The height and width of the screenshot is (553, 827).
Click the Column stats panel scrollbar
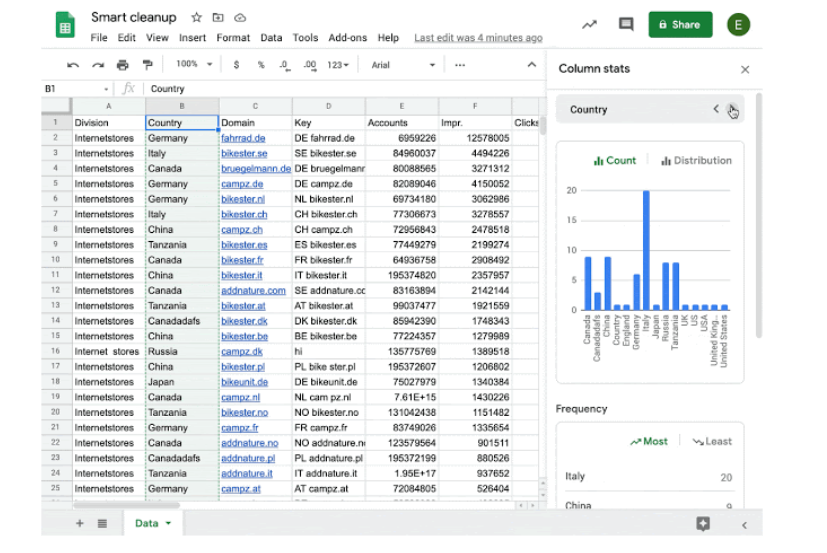point(758,215)
